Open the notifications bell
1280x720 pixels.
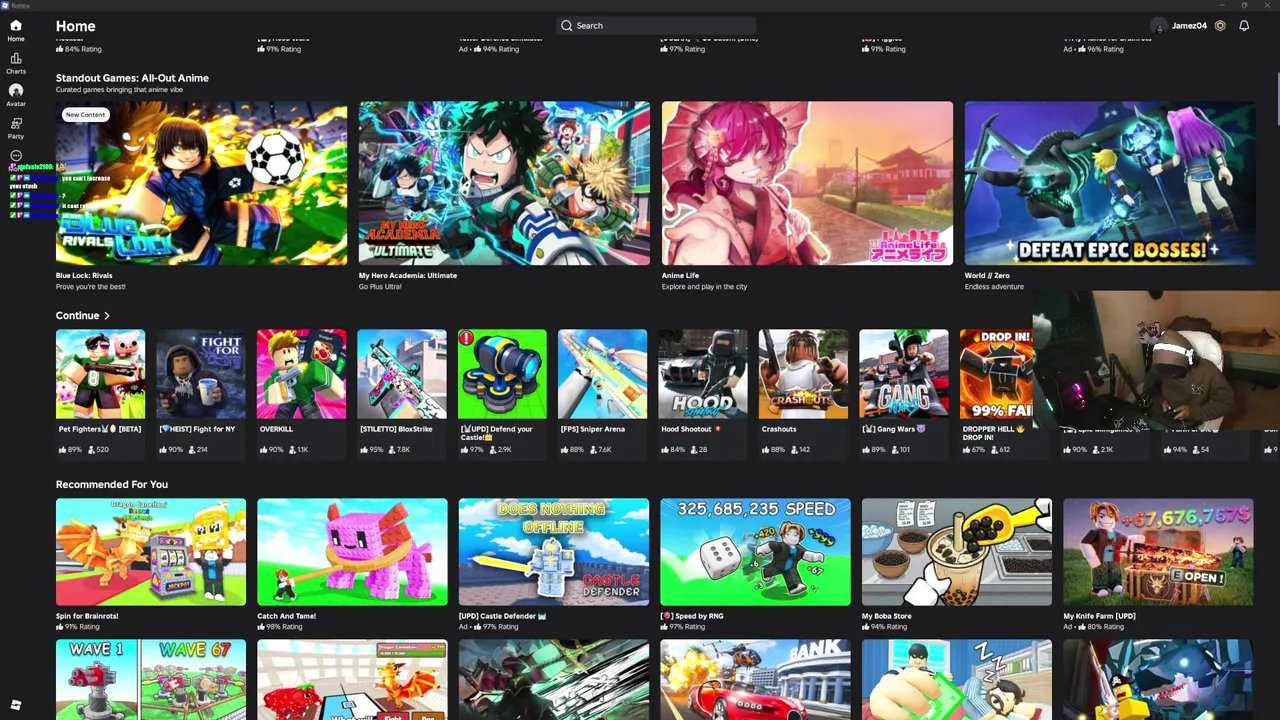[1244, 25]
